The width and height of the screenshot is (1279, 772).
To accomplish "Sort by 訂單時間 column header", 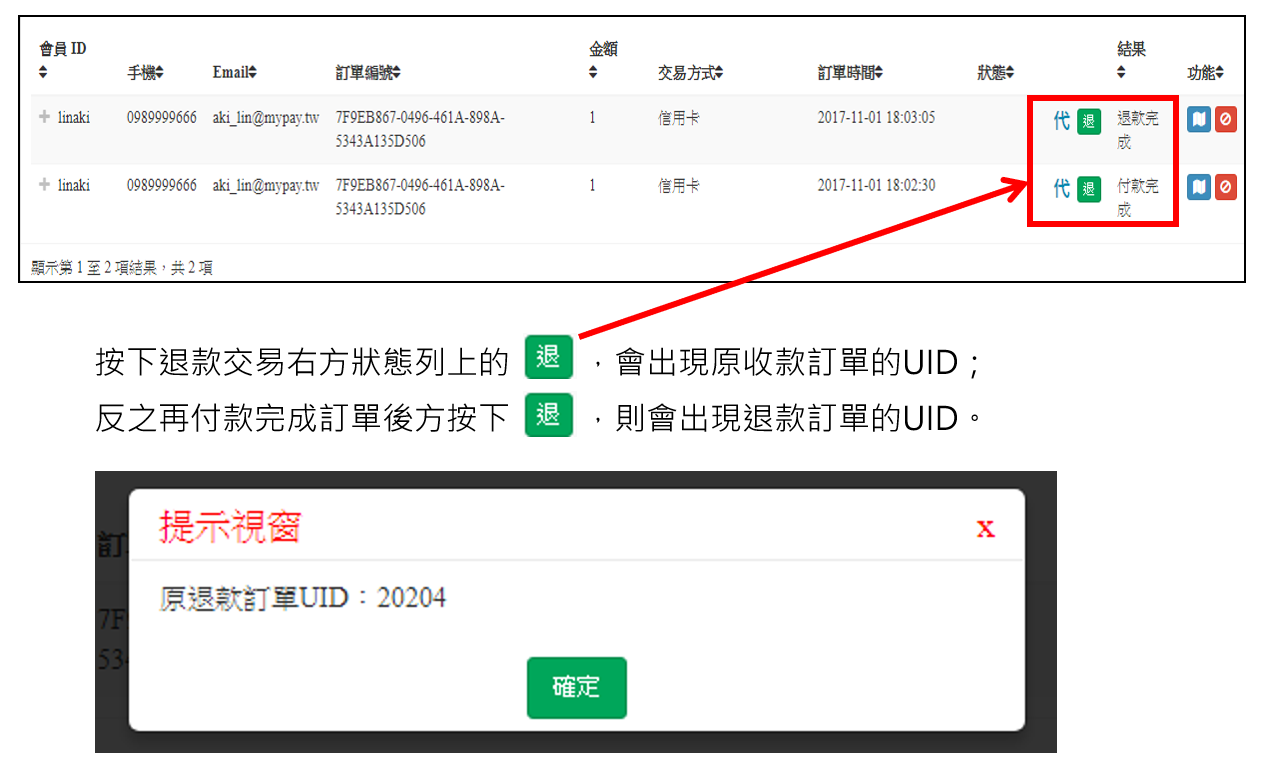I will [849, 73].
